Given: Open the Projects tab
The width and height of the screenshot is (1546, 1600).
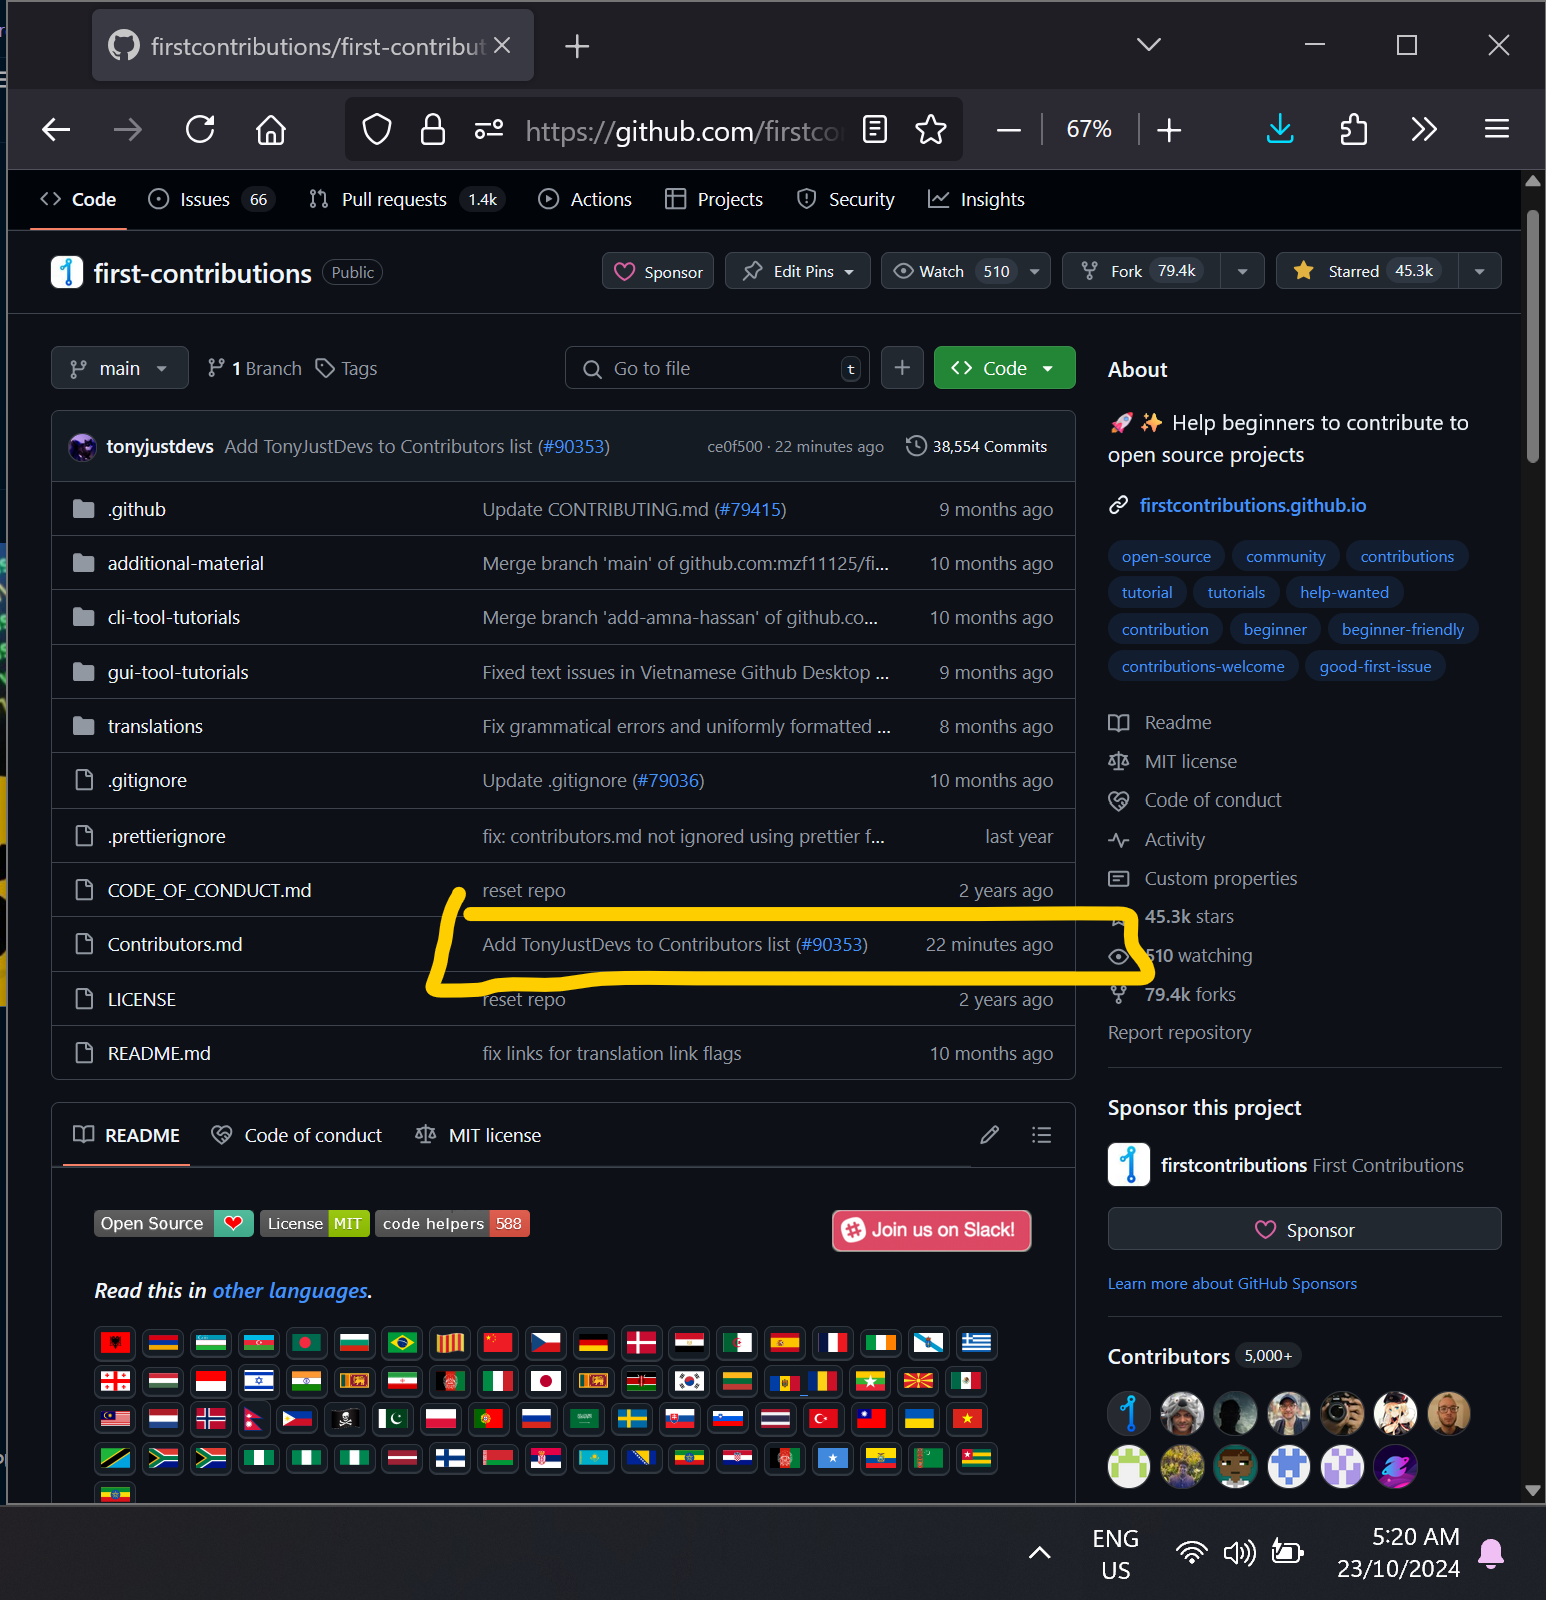Looking at the screenshot, I should 714,199.
